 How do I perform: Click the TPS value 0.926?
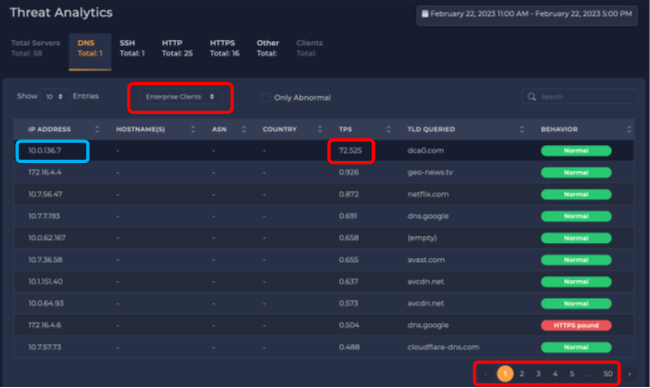349,172
